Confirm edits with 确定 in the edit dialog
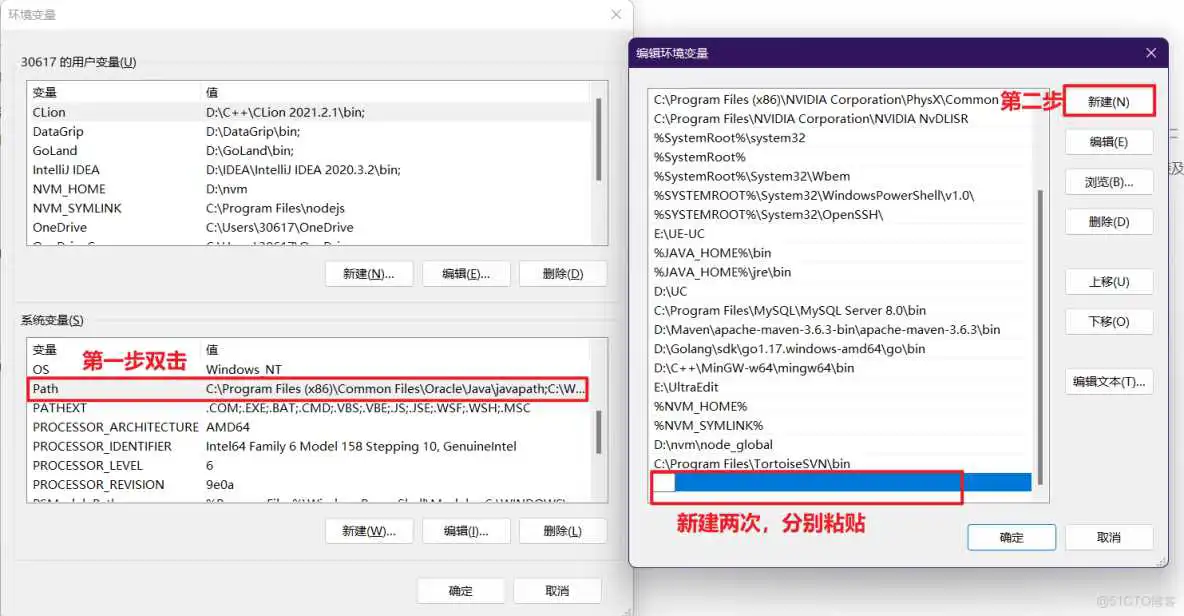 1011,537
